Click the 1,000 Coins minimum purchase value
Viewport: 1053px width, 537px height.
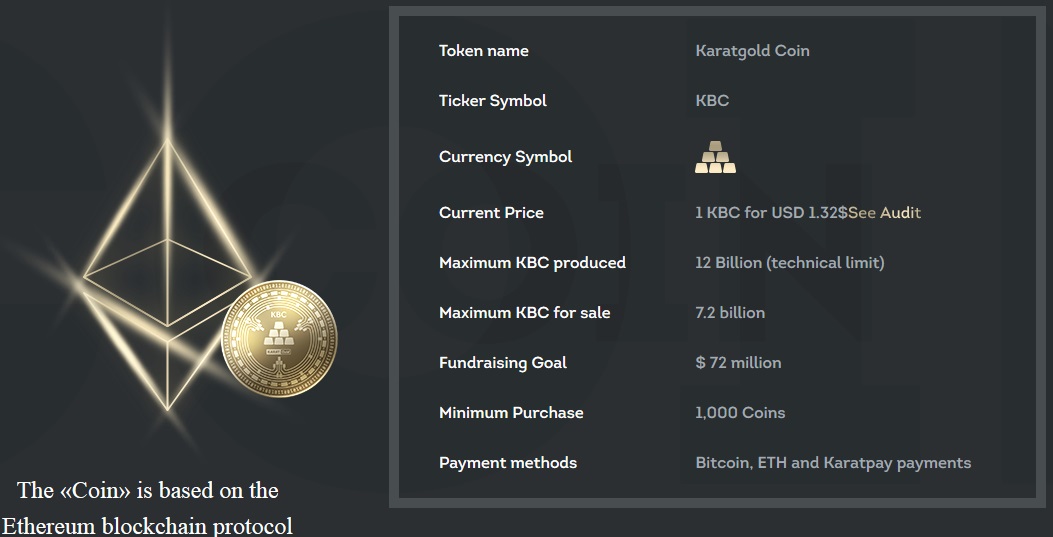740,413
